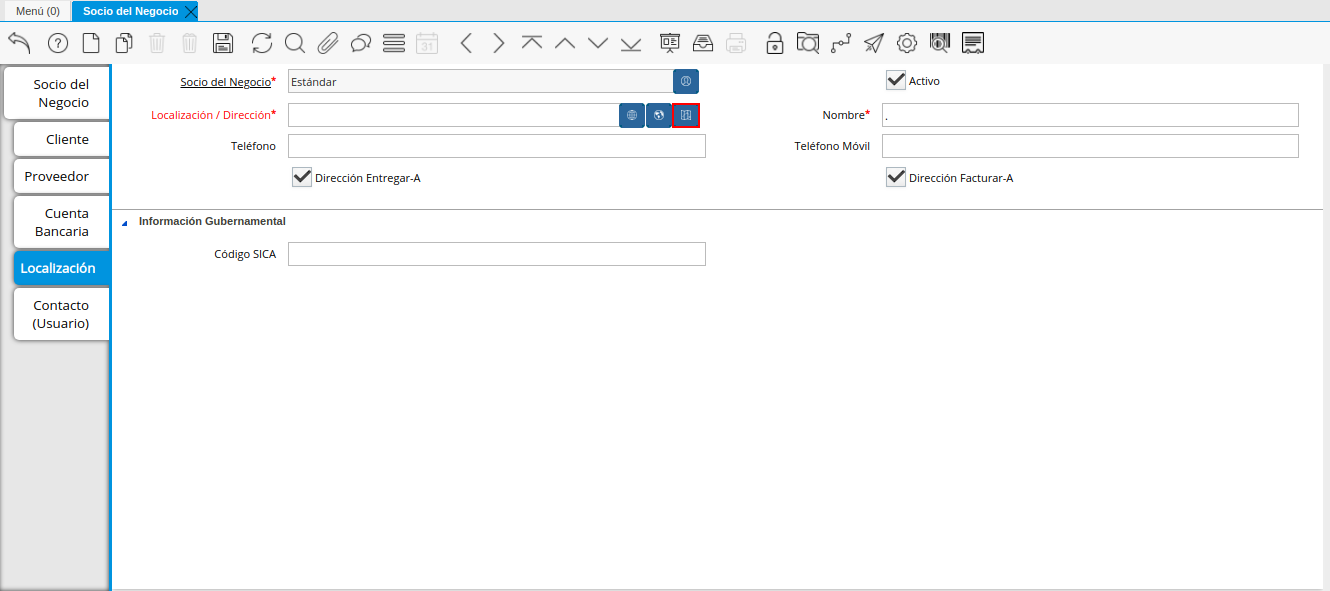Go to detail tab with right chevron

point(499,43)
